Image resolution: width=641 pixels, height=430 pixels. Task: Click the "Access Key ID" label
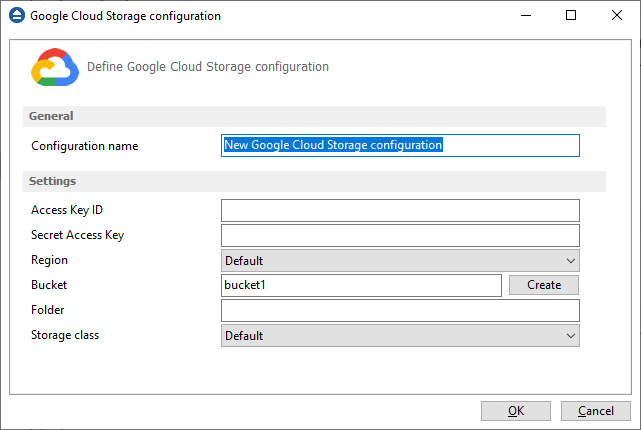pos(67,210)
